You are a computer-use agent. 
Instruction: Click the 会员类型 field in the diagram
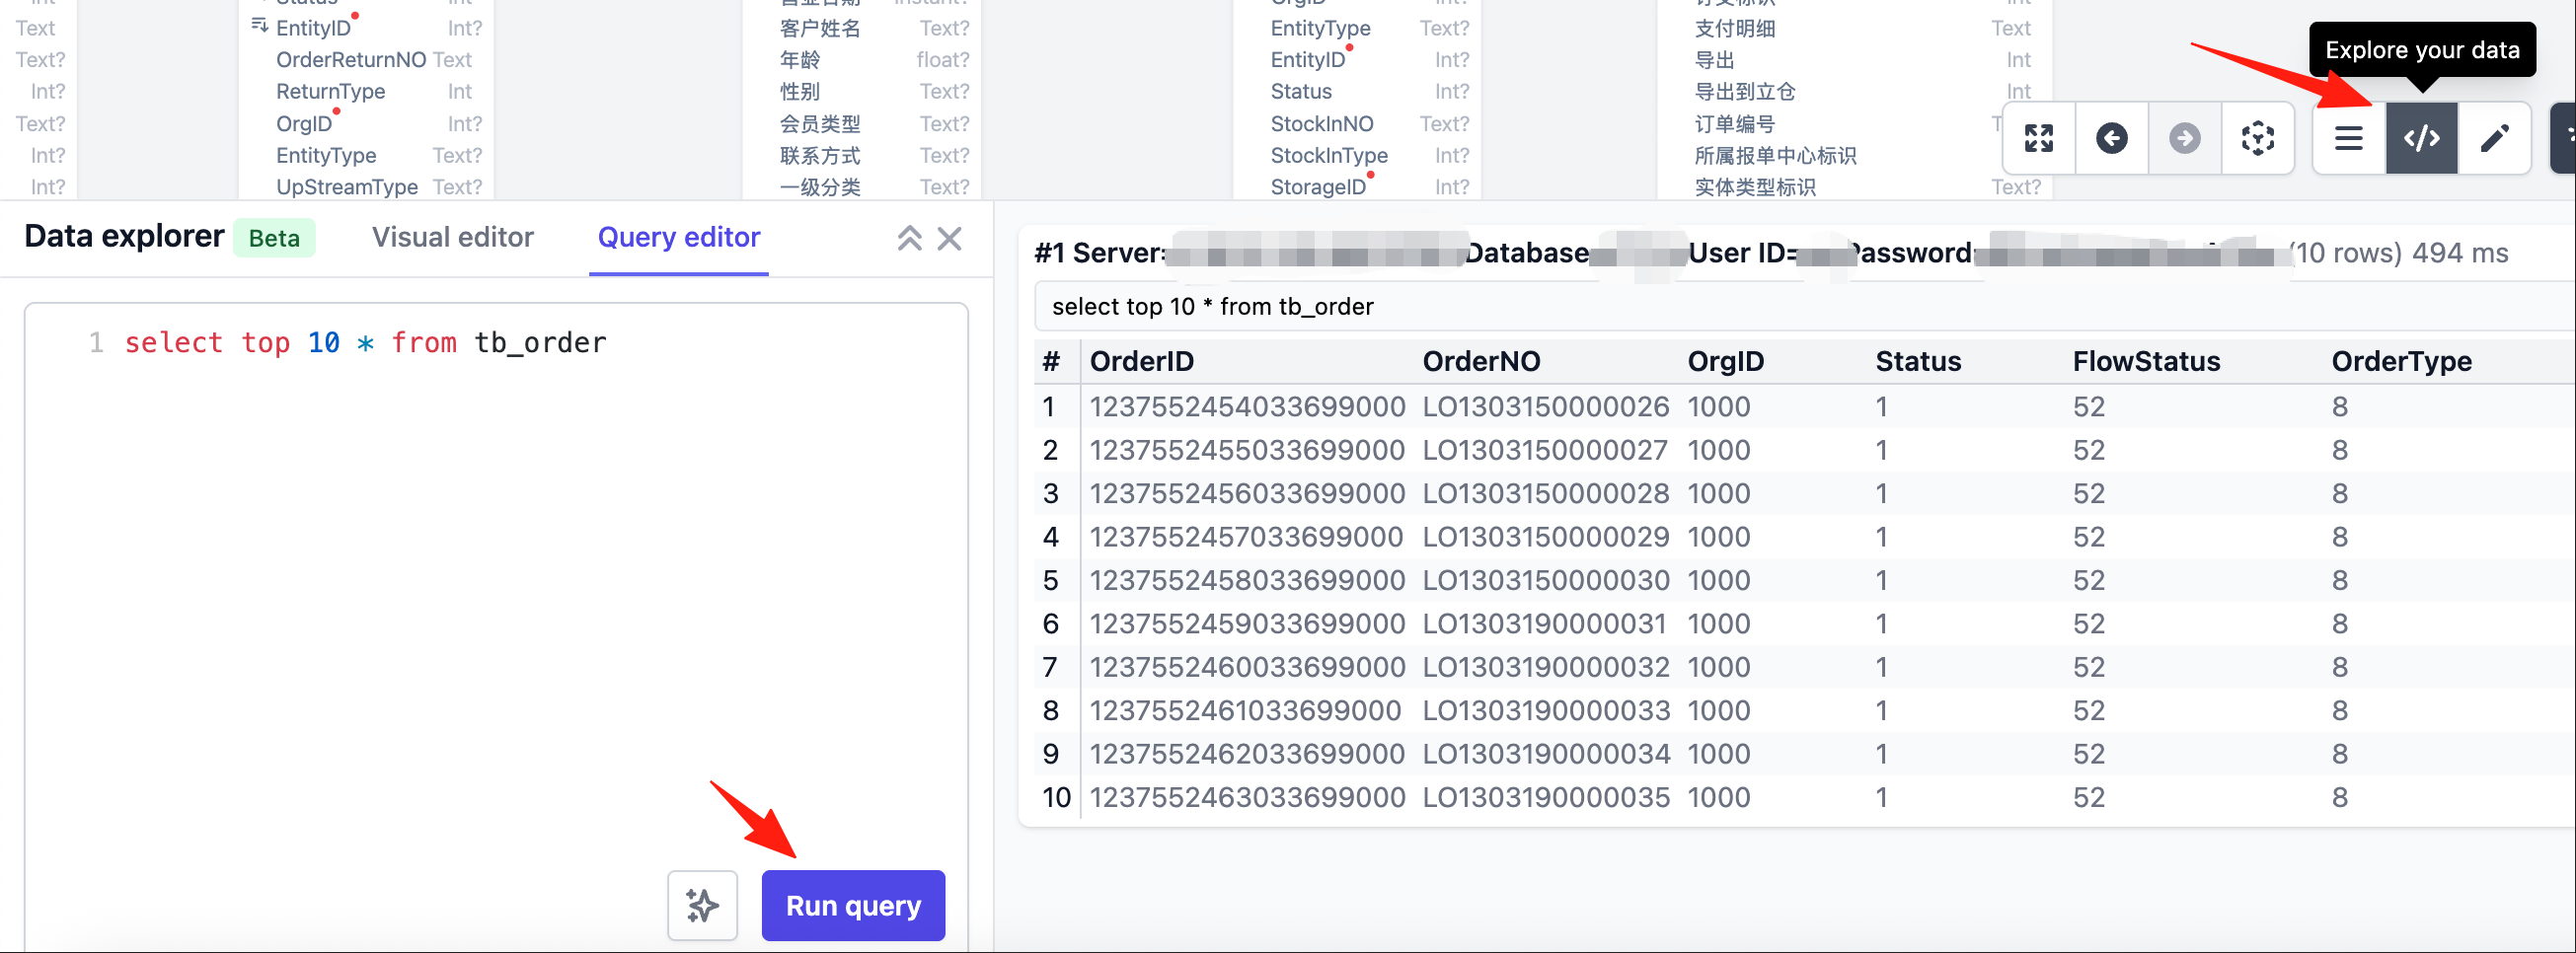[819, 124]
